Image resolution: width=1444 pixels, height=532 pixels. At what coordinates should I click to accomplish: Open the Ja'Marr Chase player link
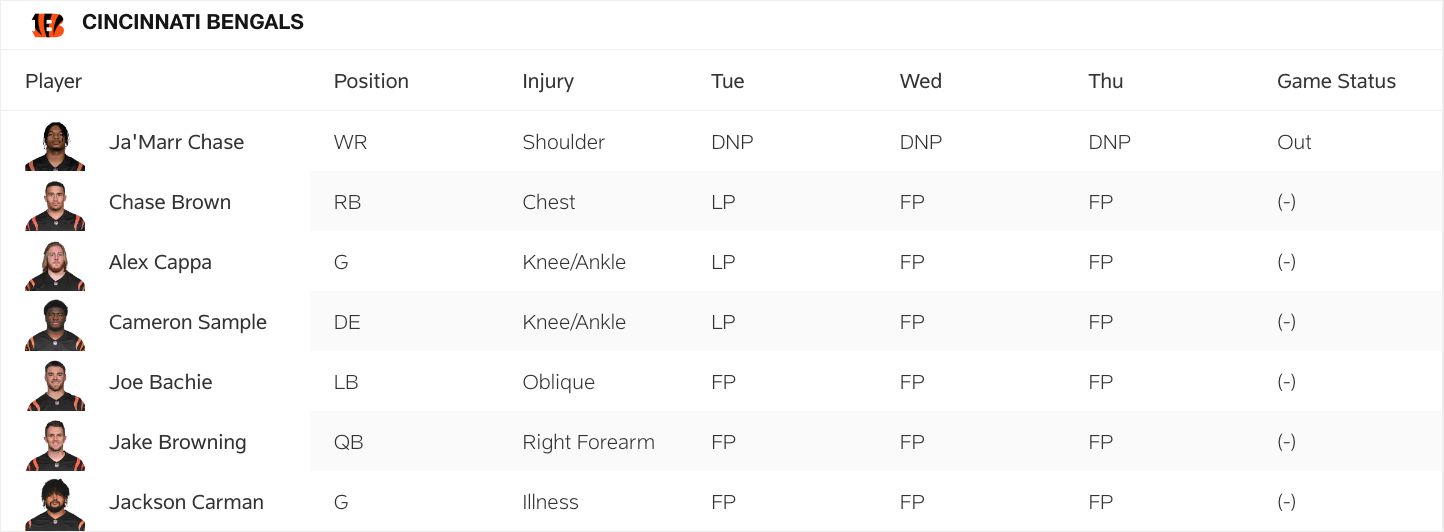pyautogui.click(x=176, y=142)
